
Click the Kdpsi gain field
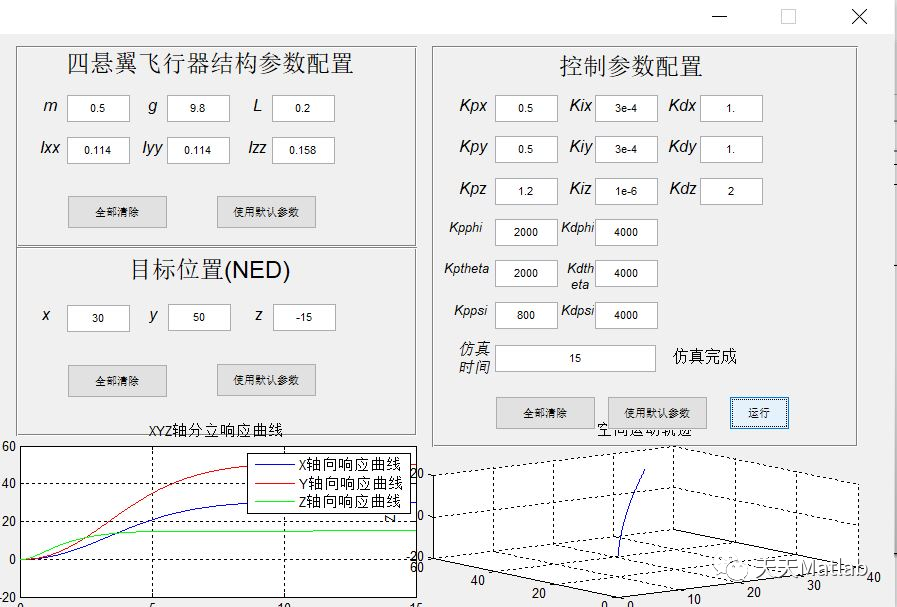point(626,315)
